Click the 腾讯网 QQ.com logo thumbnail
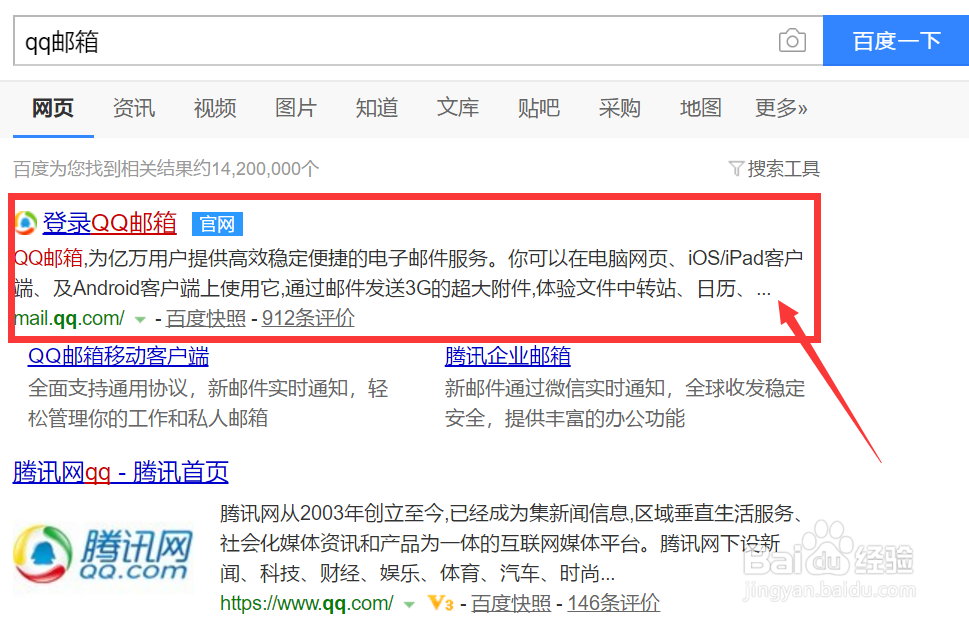Image resolution: width=969 pixels, height=623 pixels. coord(103,555)
